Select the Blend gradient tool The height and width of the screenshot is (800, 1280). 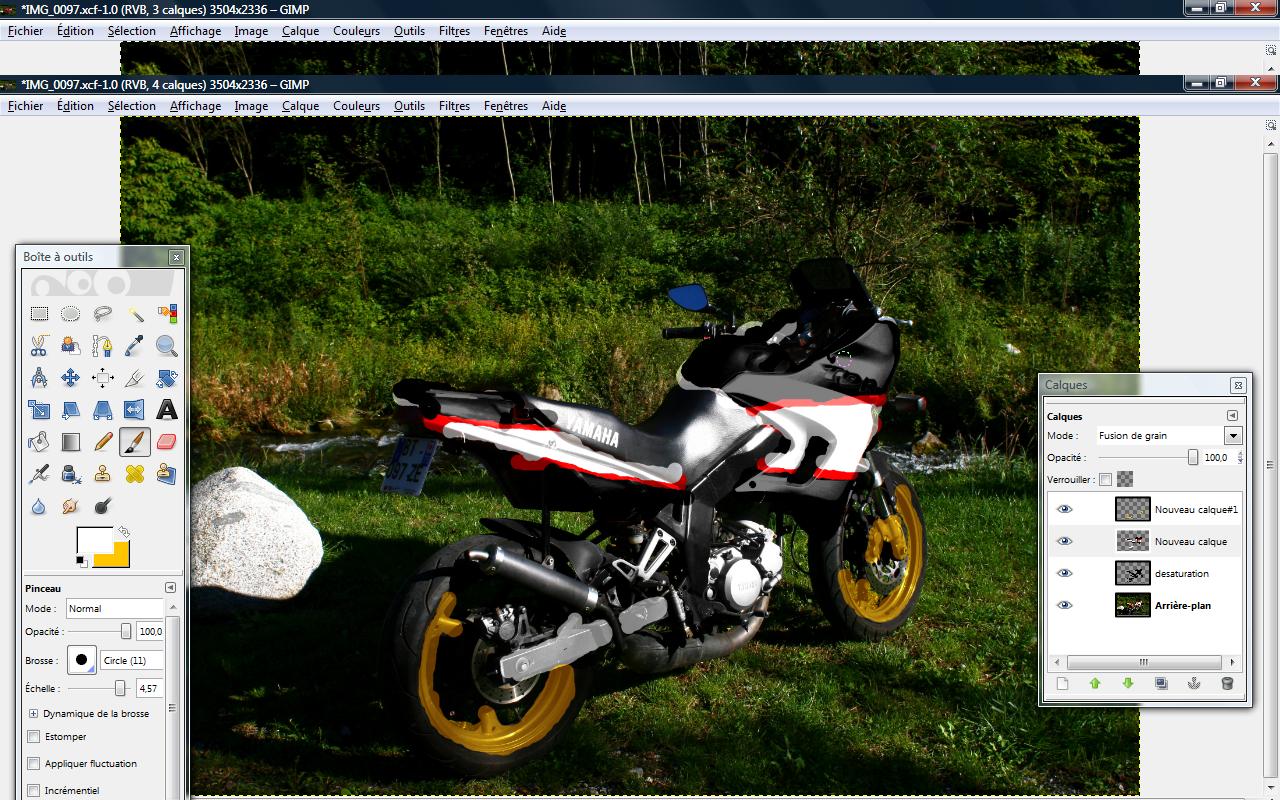point(71,442)
